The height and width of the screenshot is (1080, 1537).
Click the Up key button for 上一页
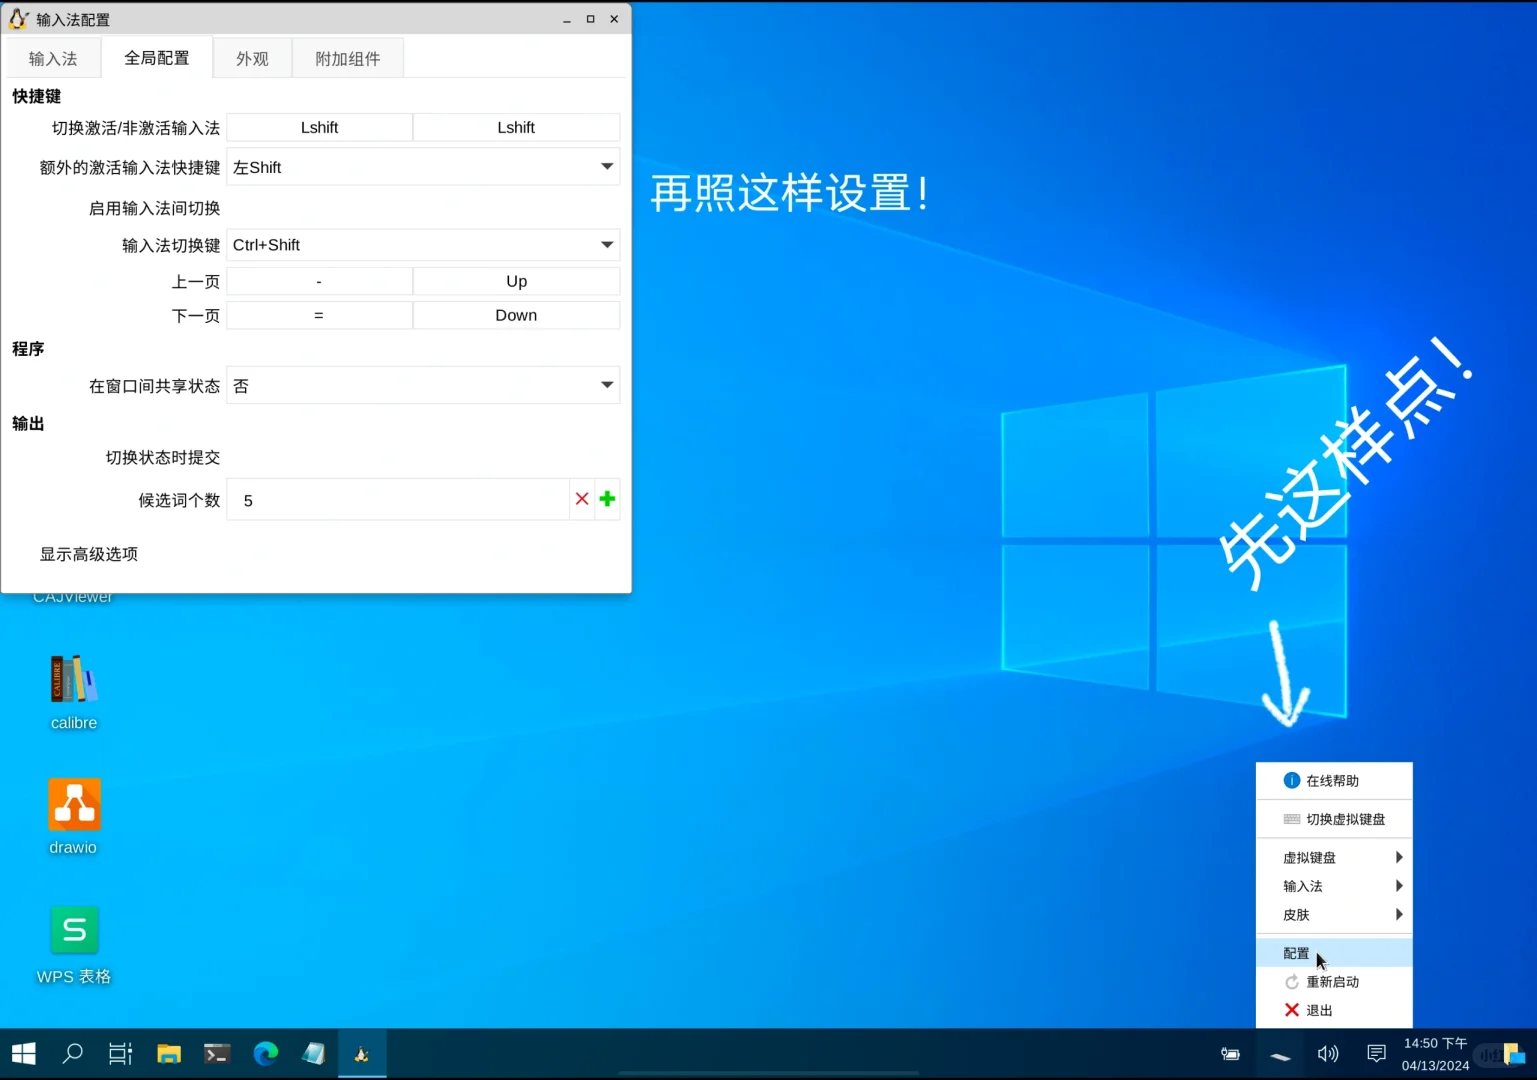coord(516,281)
